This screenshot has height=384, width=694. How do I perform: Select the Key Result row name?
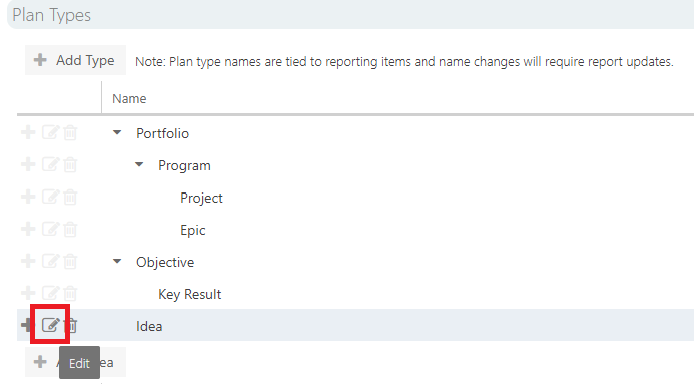(x=189, y=294)
